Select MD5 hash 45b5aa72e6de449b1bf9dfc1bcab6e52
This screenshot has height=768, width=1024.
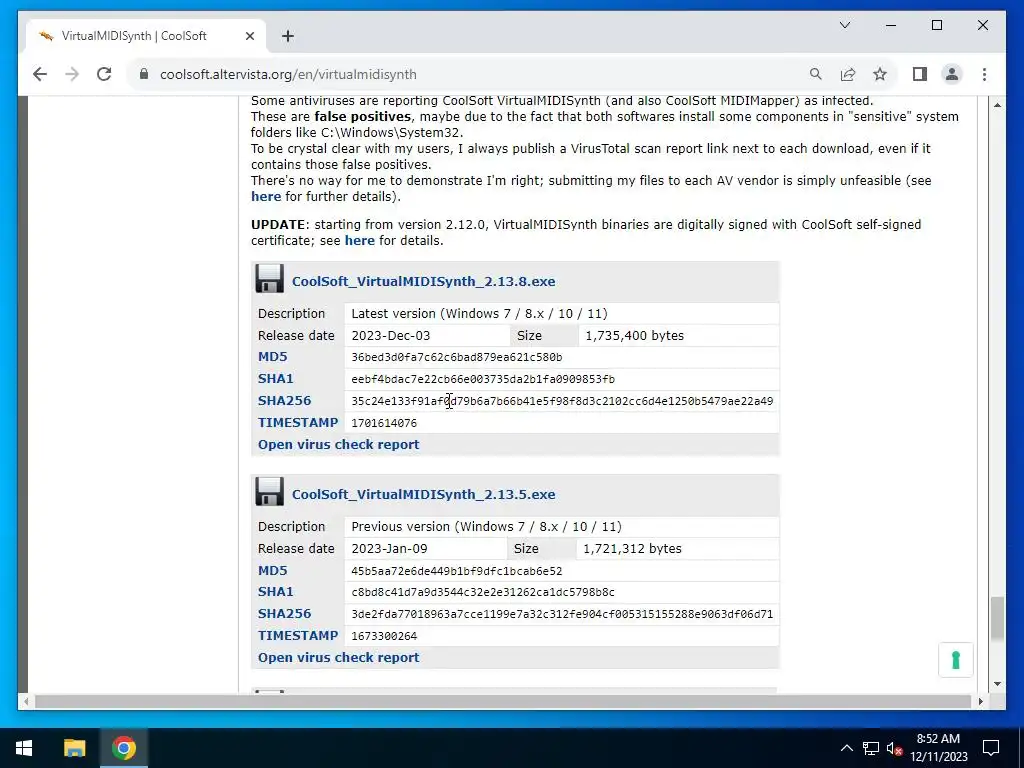pyautogui.click(x=456, y=571)
